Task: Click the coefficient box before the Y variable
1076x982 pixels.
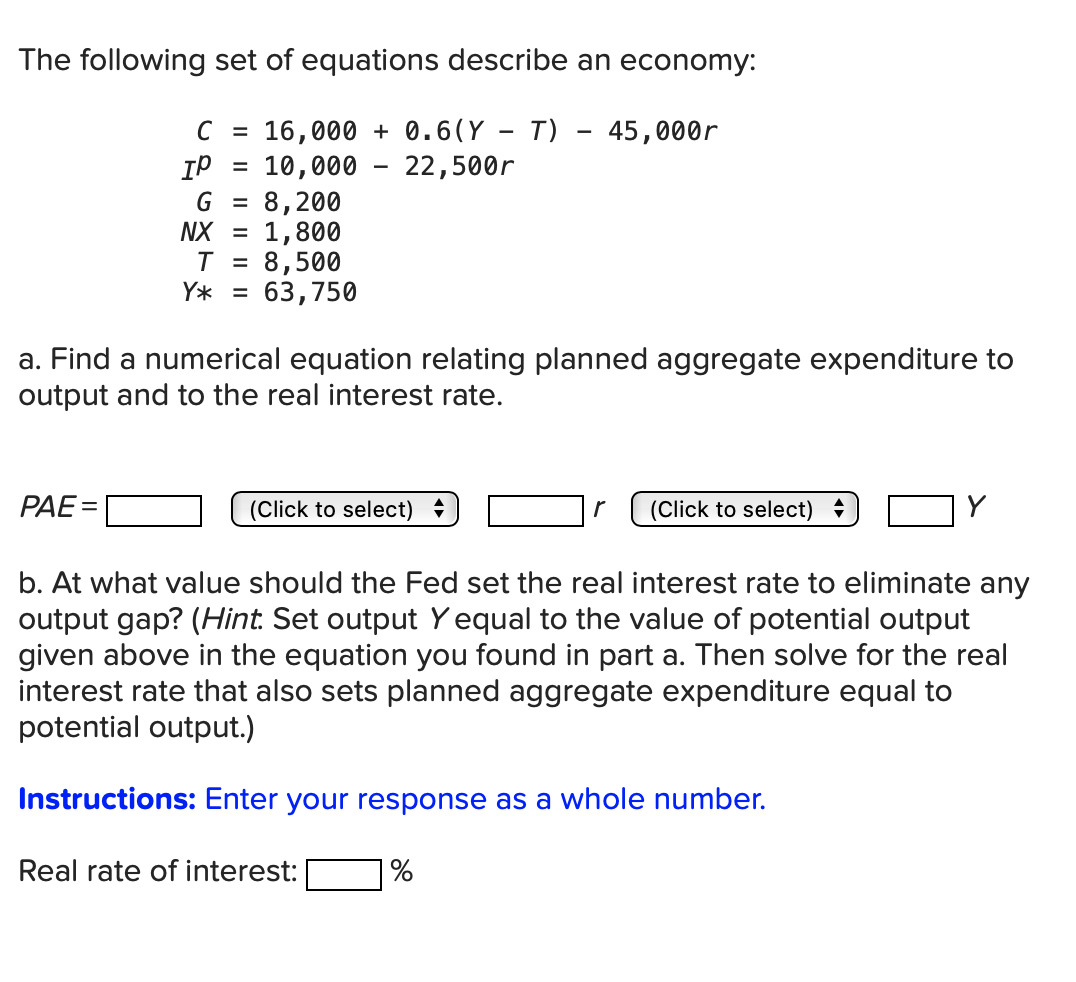Action: 920,511
